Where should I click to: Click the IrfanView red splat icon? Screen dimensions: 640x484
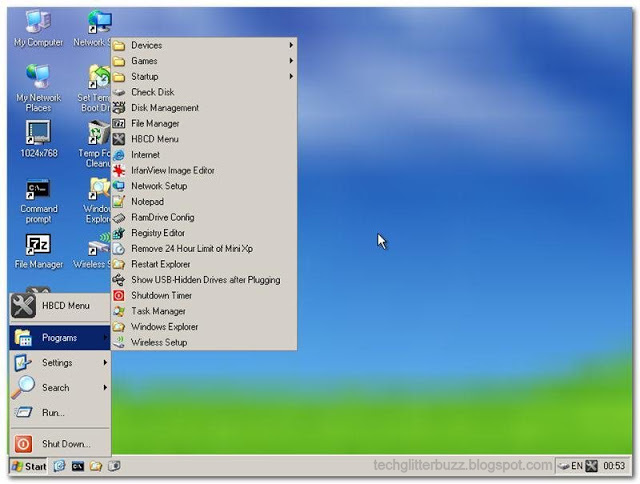pos(119,171)
